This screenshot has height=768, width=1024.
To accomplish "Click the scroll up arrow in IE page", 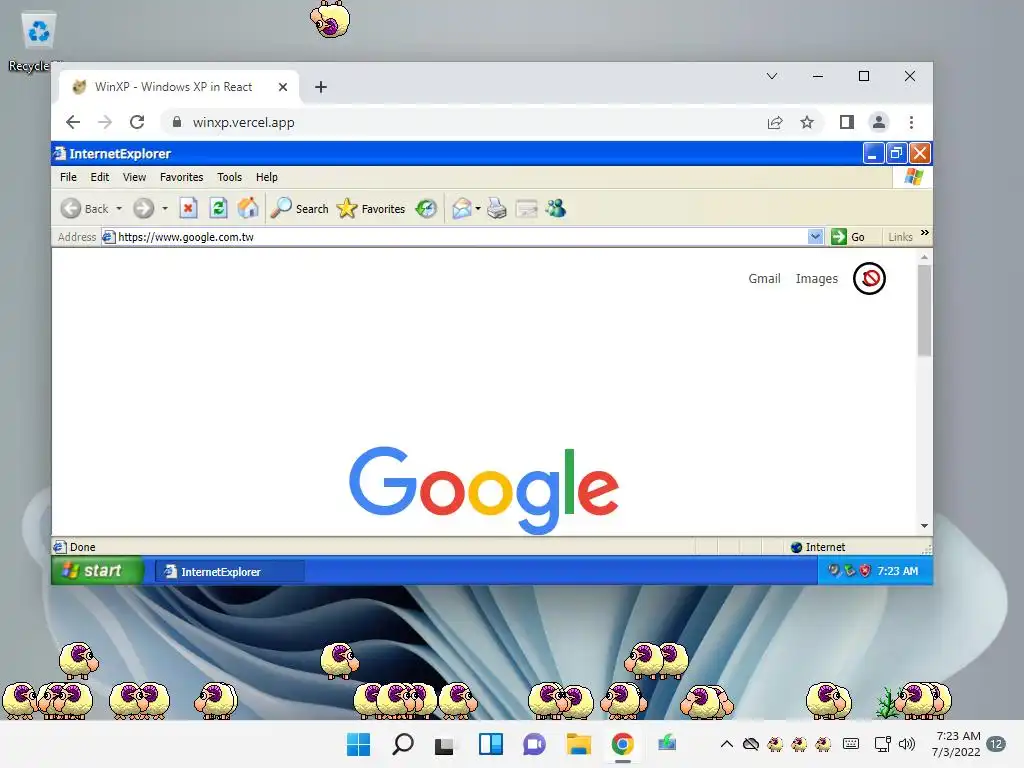I will [x=924, y=258].
